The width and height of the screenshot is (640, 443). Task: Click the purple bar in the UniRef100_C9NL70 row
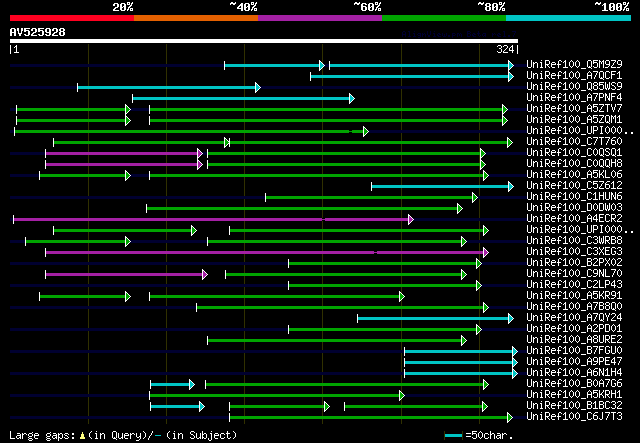(127, 275)
